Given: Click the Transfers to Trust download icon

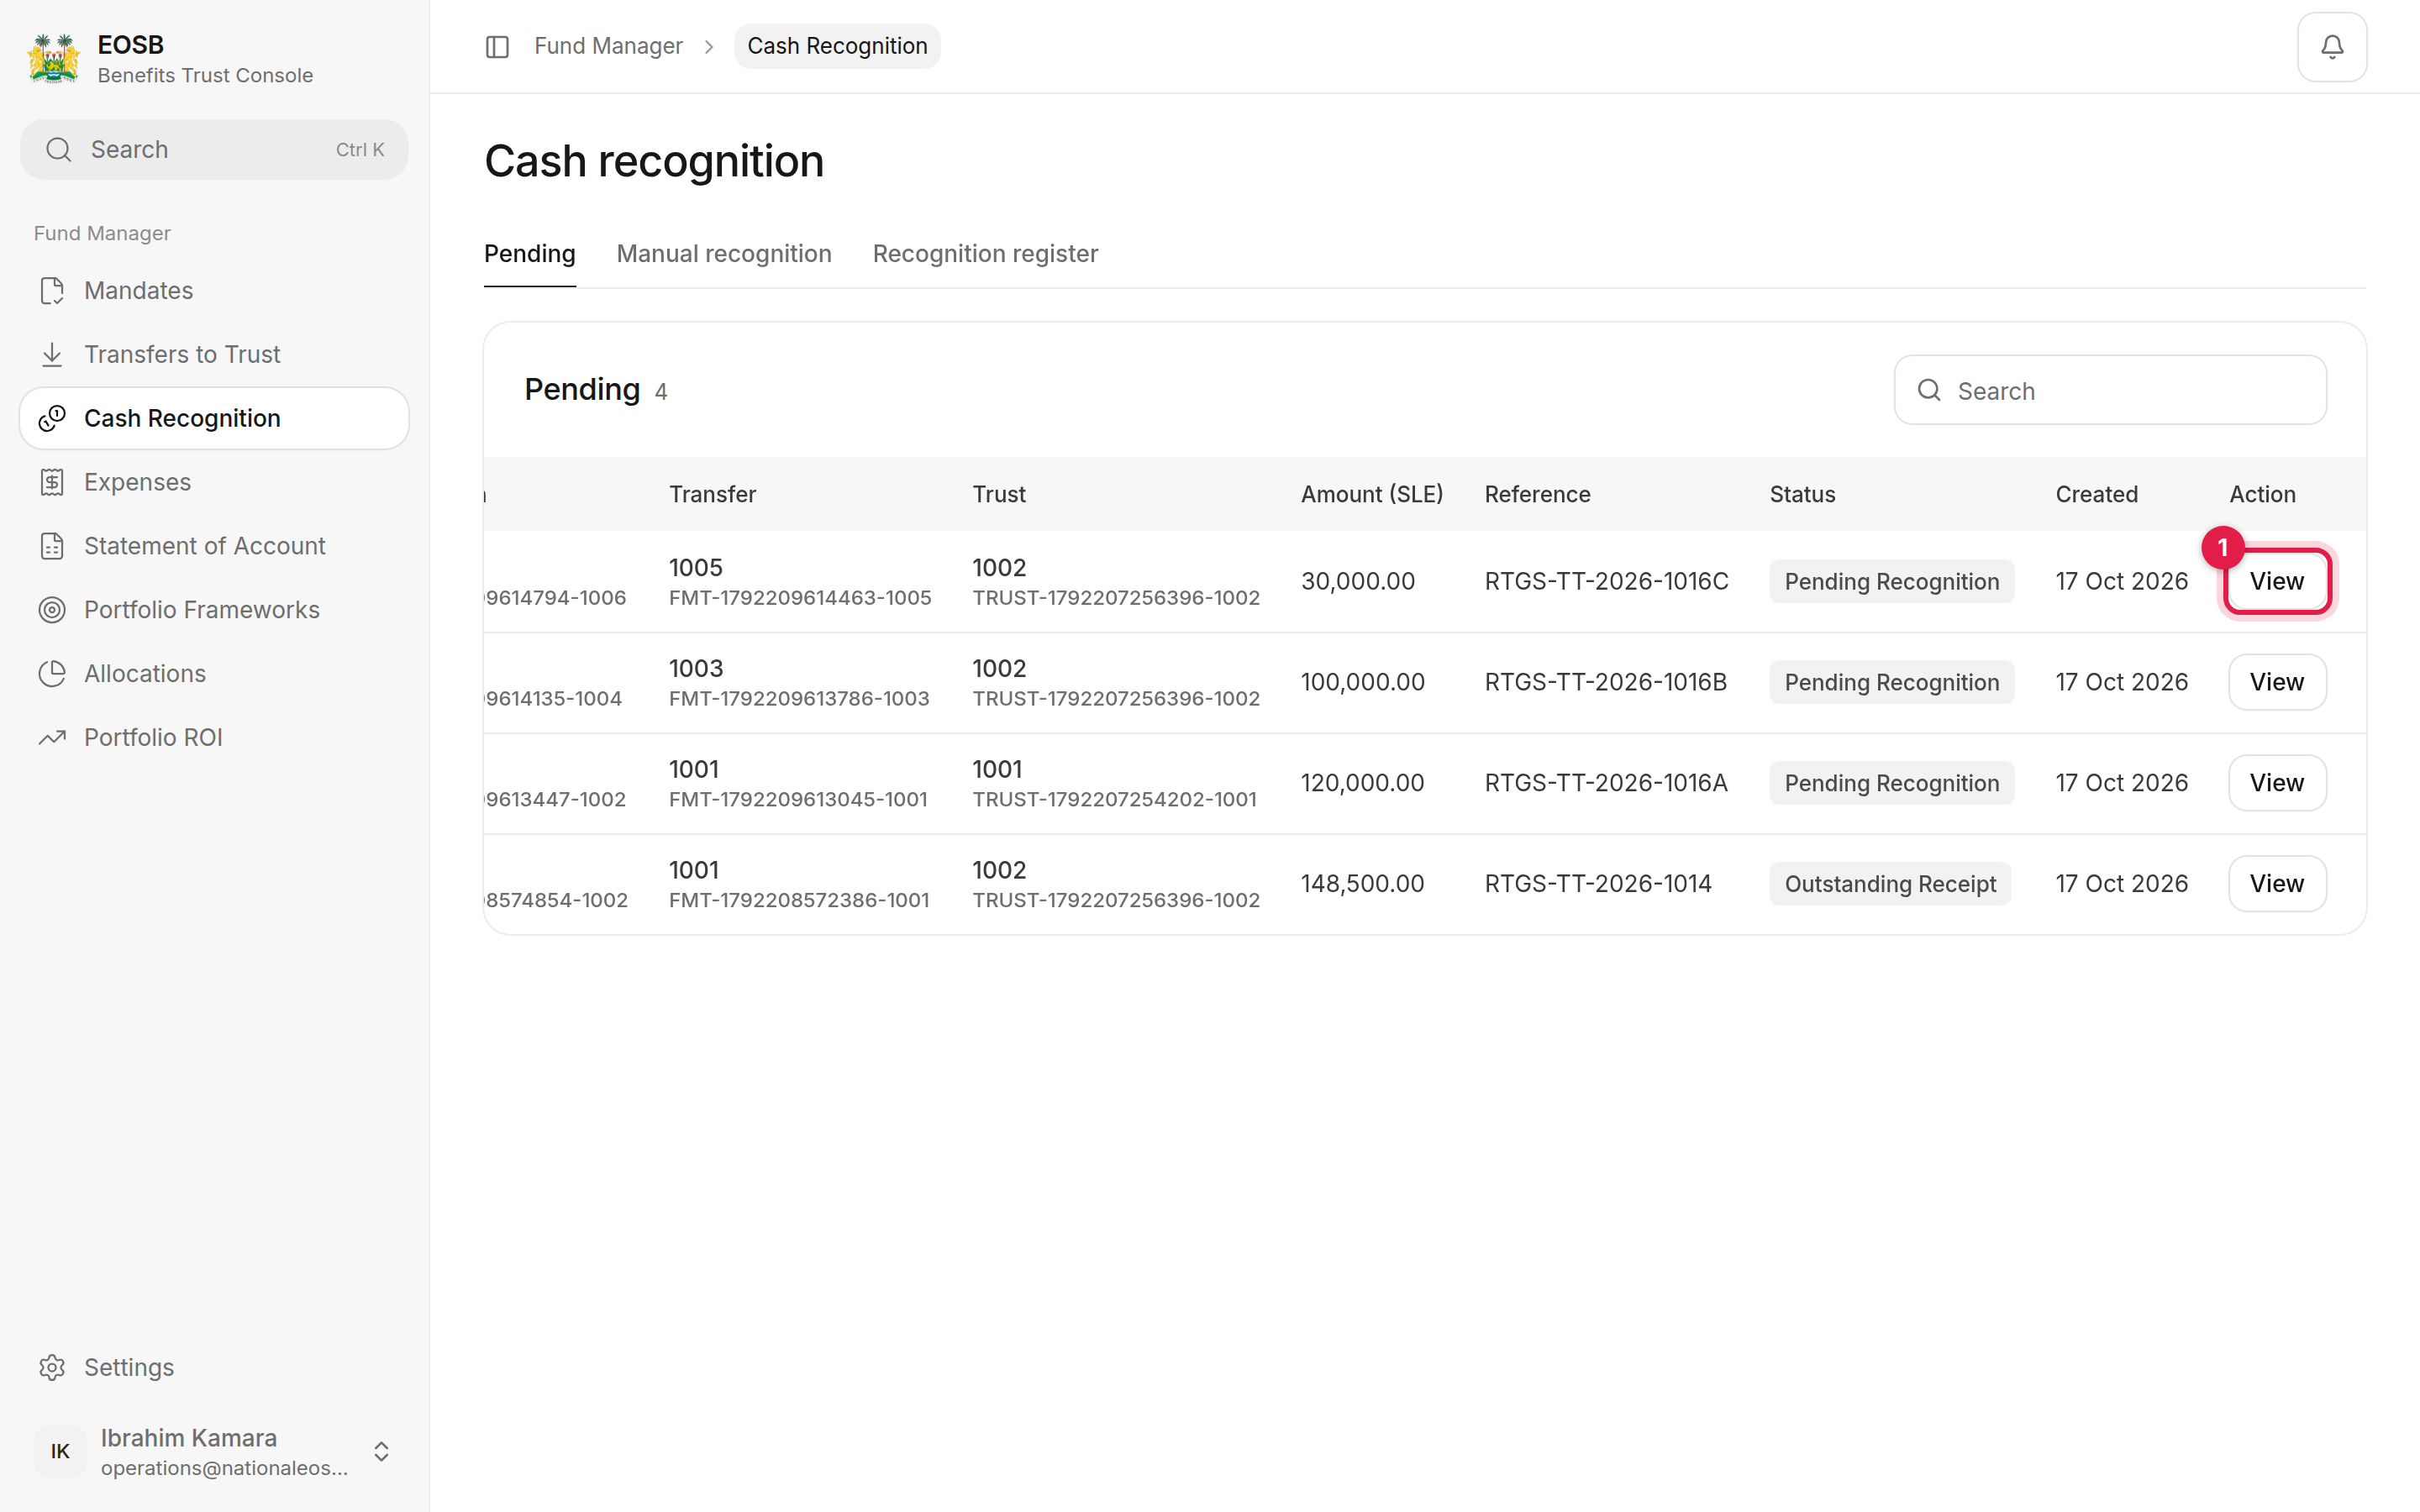Looking at the screenshot, I should (52, 354).
